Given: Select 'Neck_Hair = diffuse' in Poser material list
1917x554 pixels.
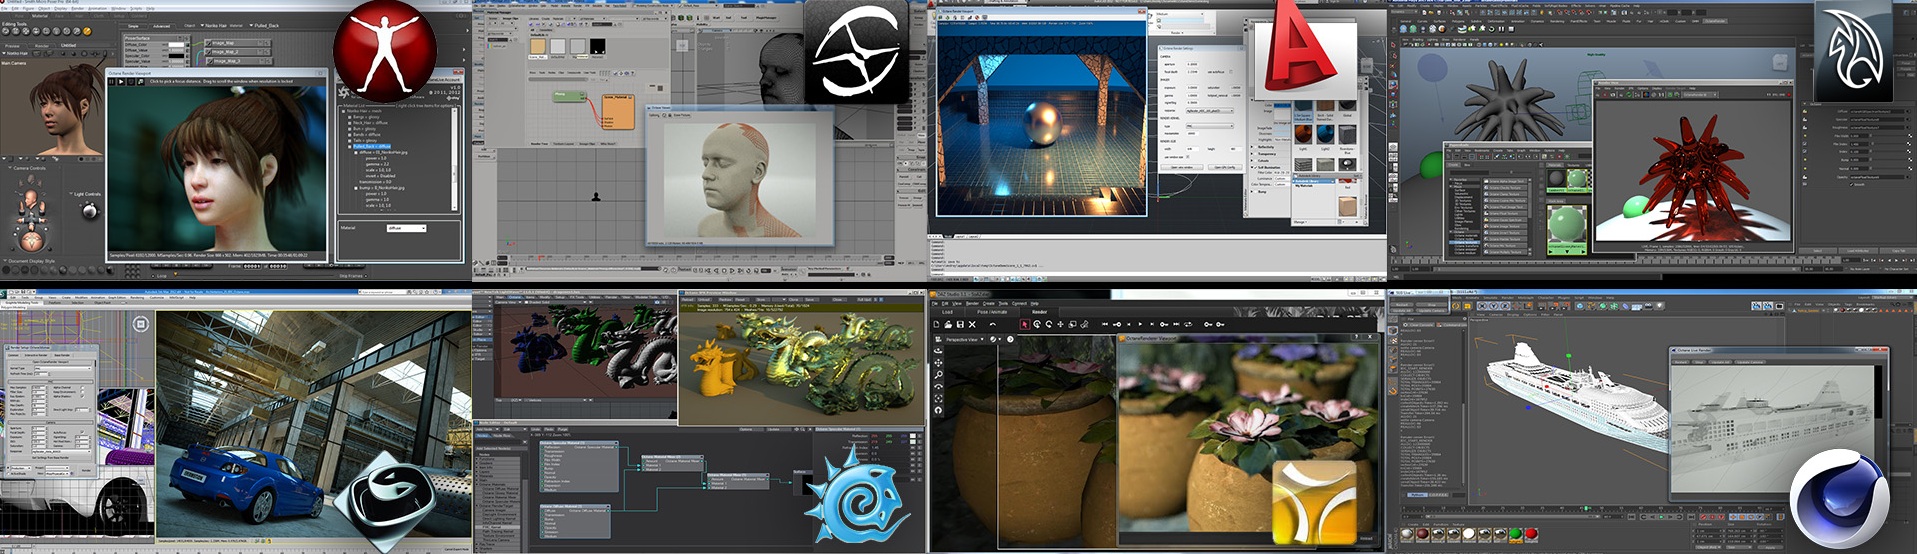Looking at the screenshot, I should (370, 123).
